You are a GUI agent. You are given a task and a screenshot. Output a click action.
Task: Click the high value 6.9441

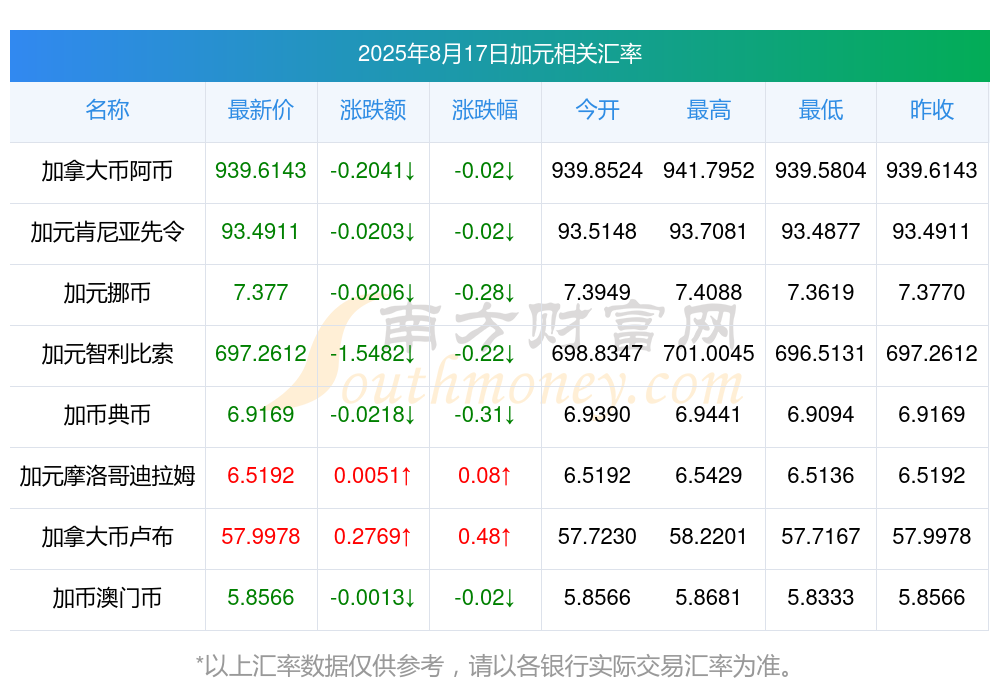(x=709, y=415)
